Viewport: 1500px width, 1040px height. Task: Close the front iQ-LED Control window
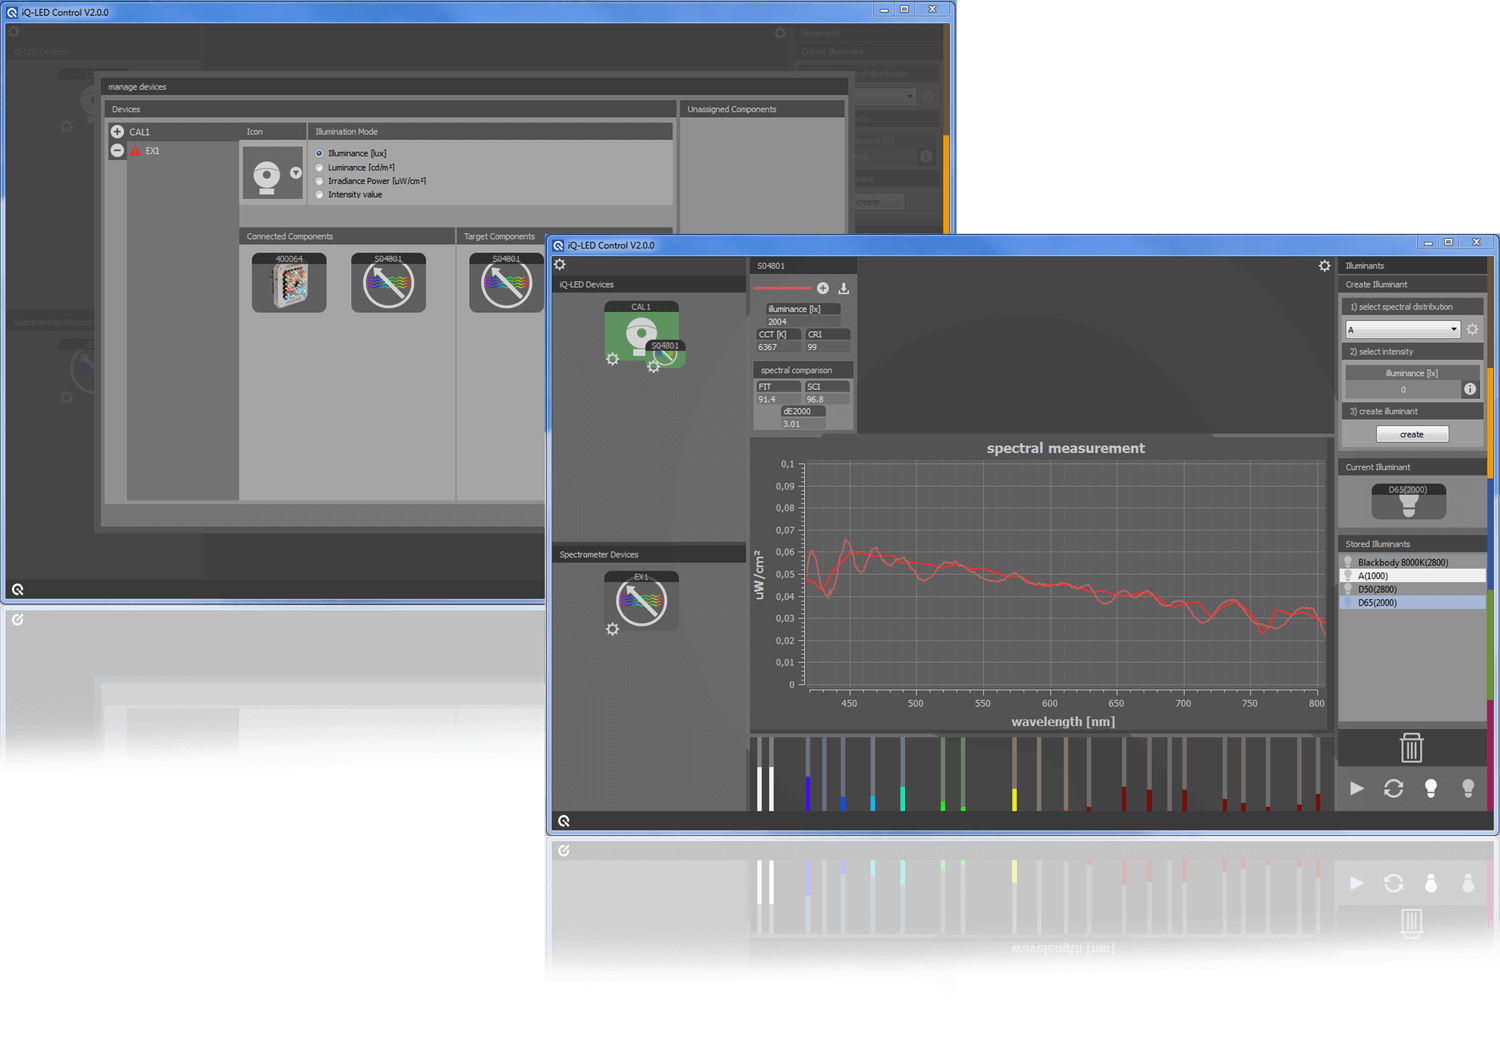1476,243
